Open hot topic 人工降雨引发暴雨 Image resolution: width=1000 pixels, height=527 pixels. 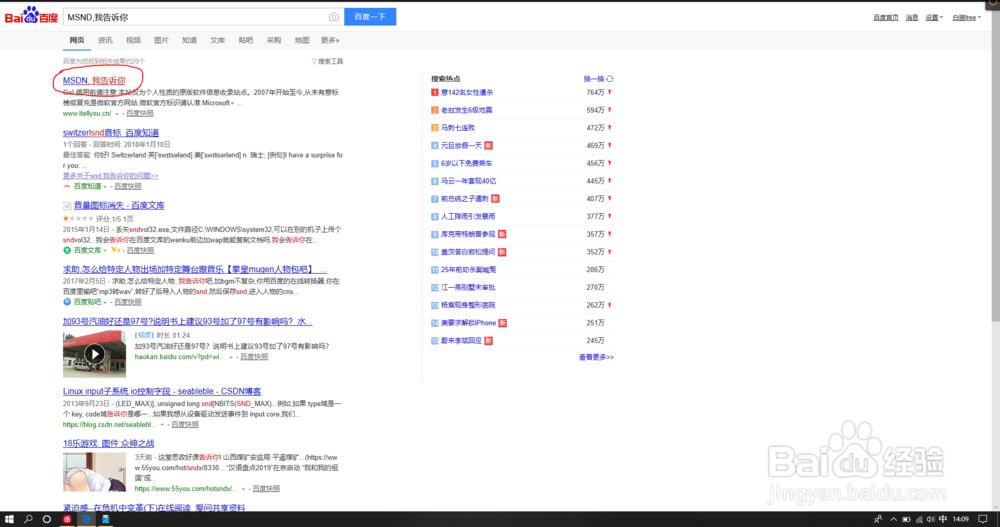(468, 216)
